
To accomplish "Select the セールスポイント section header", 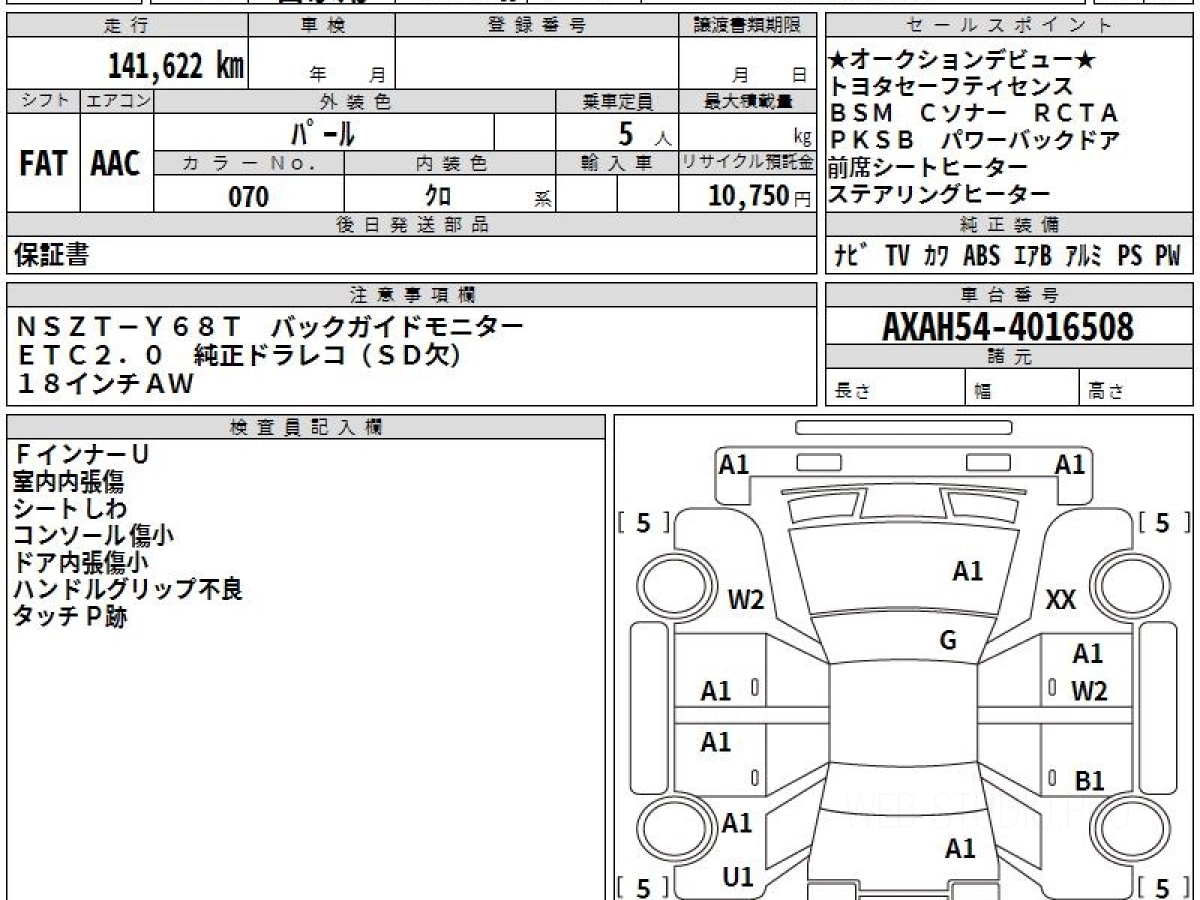I will (1009, 26).
